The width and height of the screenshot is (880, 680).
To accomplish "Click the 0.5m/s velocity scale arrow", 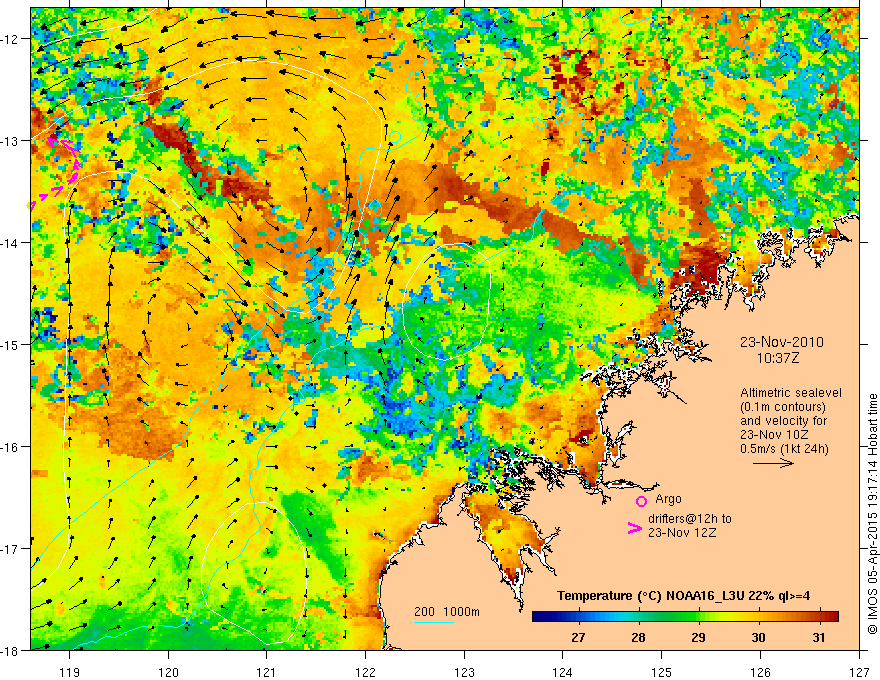I will pyautogui.click(x=773, y=463).
